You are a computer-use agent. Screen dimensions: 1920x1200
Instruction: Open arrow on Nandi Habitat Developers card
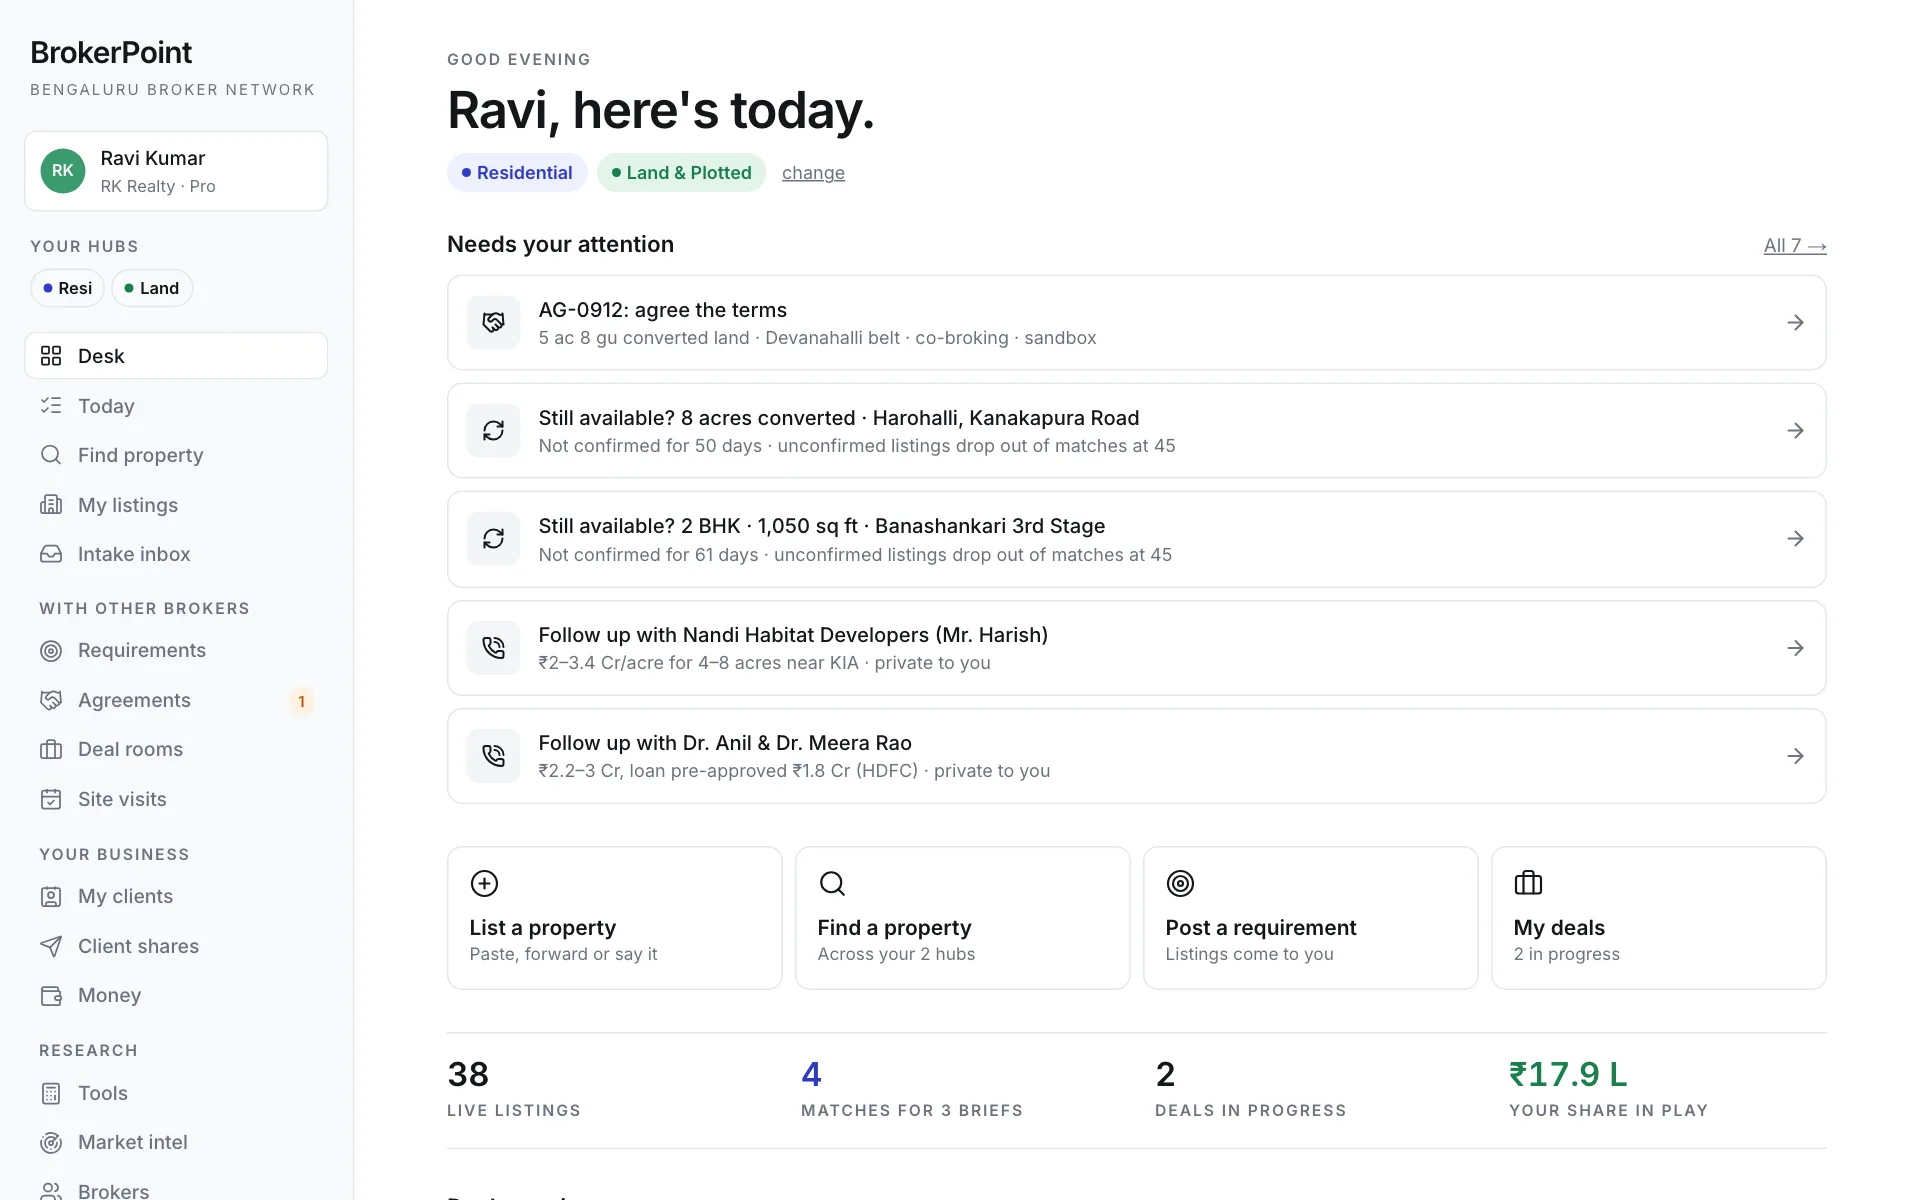pyautogui.click(x=1795, y=648)
